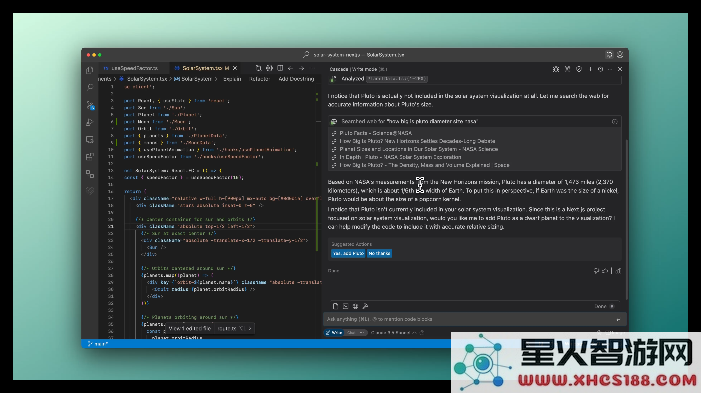Click the Add Docstring code action

click(296, 79)
